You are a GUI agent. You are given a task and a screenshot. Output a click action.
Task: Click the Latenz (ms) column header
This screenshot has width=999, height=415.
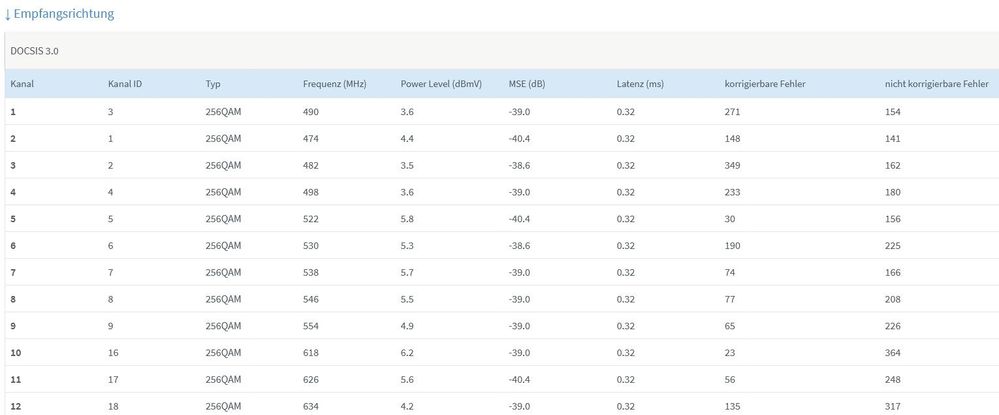point(640,84)
